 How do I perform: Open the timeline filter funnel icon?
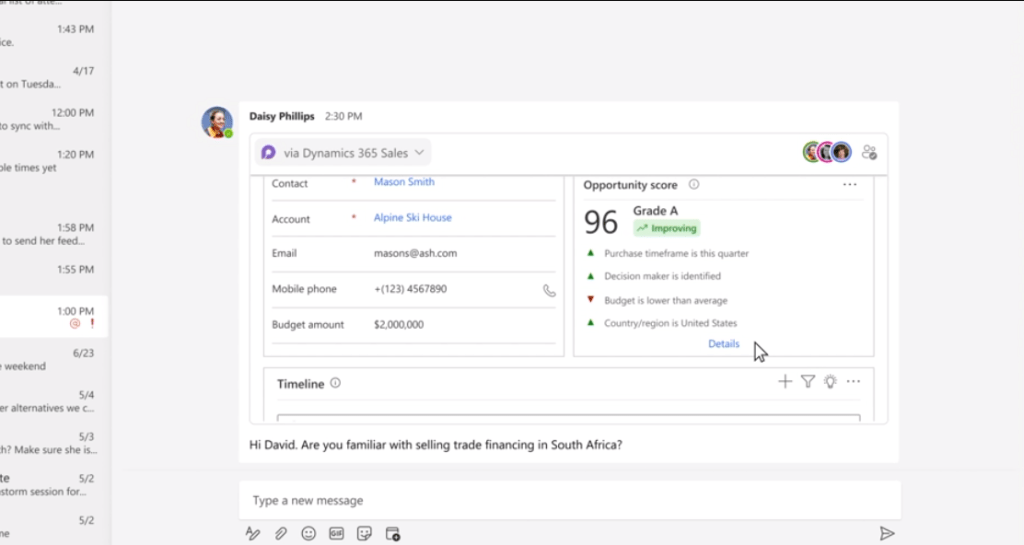pos(808,381)
